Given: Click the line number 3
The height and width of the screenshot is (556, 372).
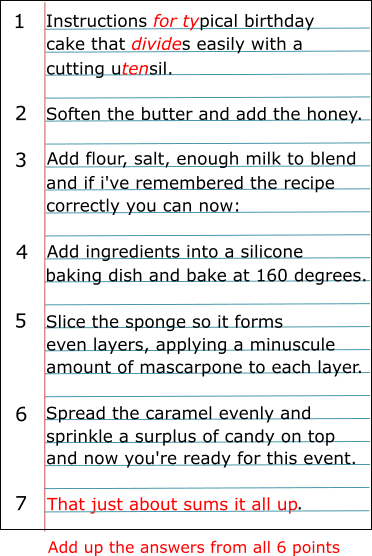Looking at the screenshot, I should pyautogui.click(x=21, y=160).
